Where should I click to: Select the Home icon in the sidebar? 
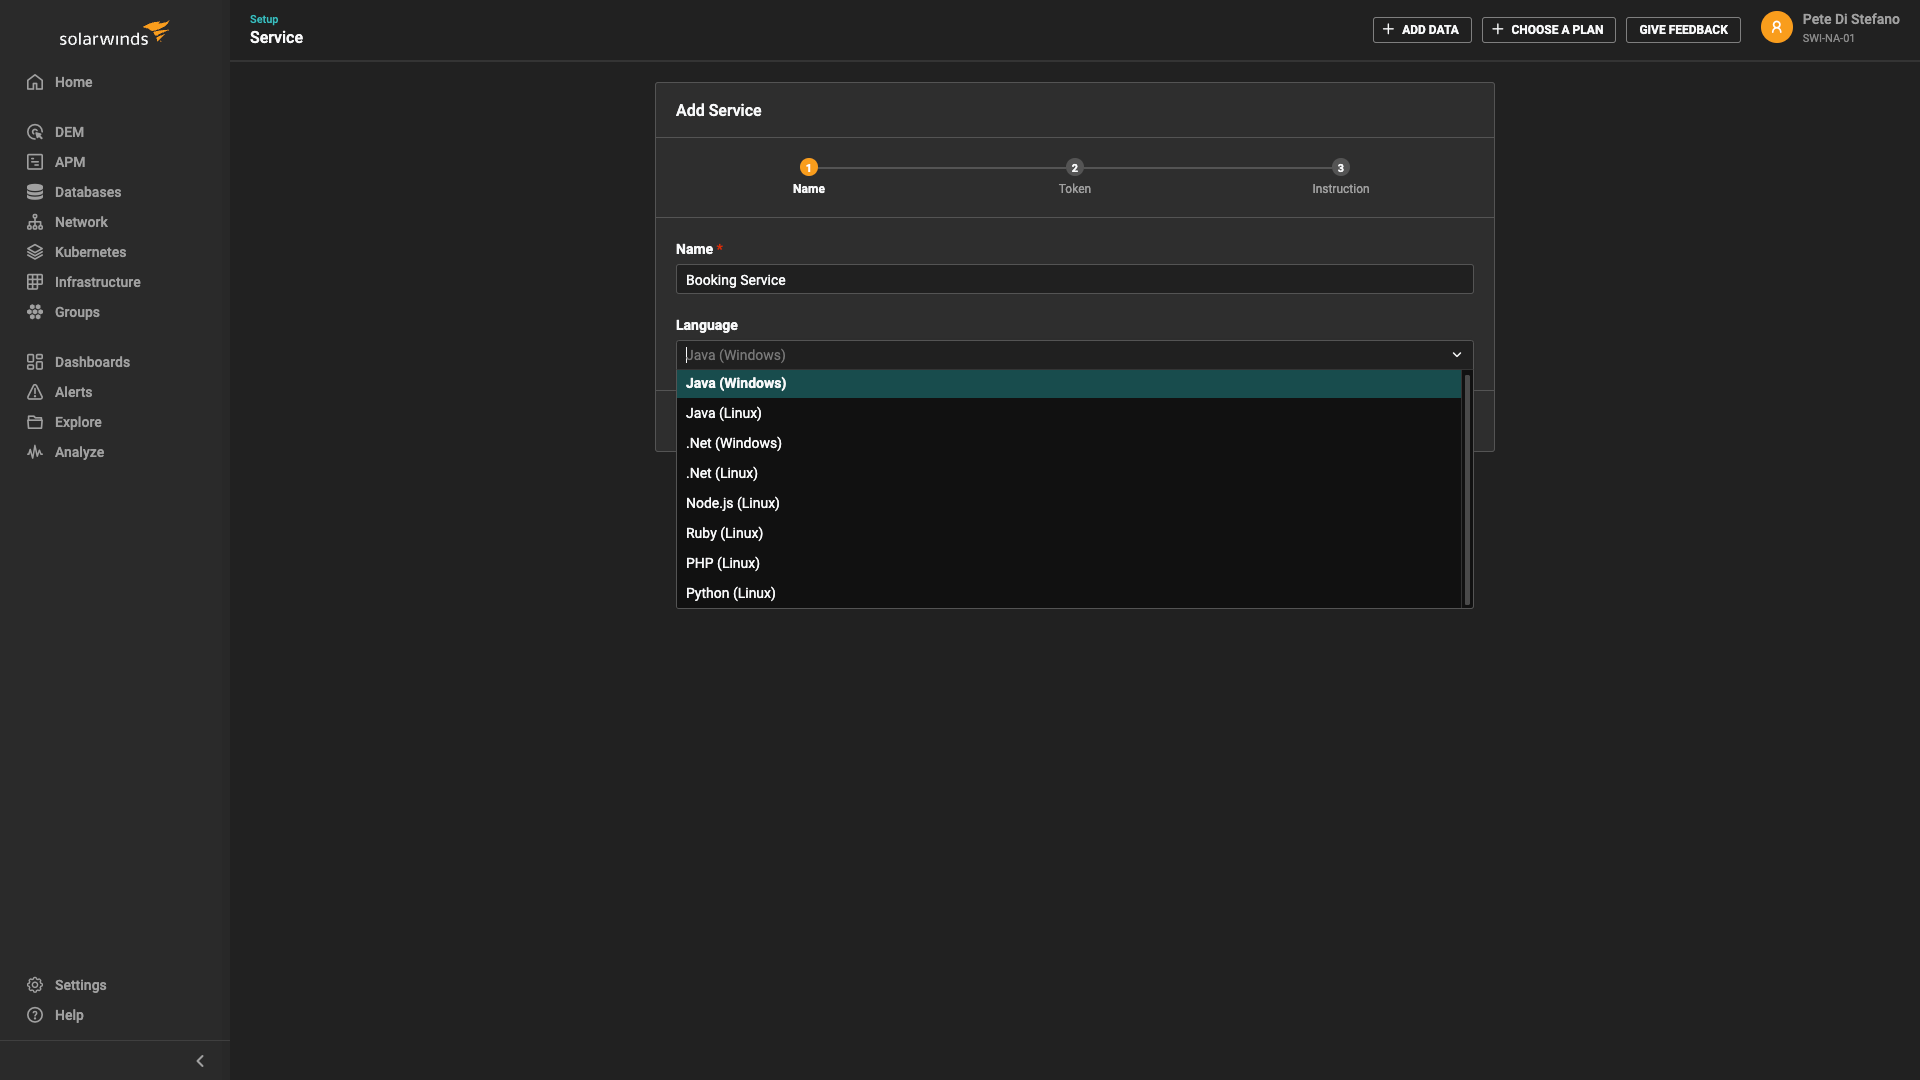click(36, 82)
